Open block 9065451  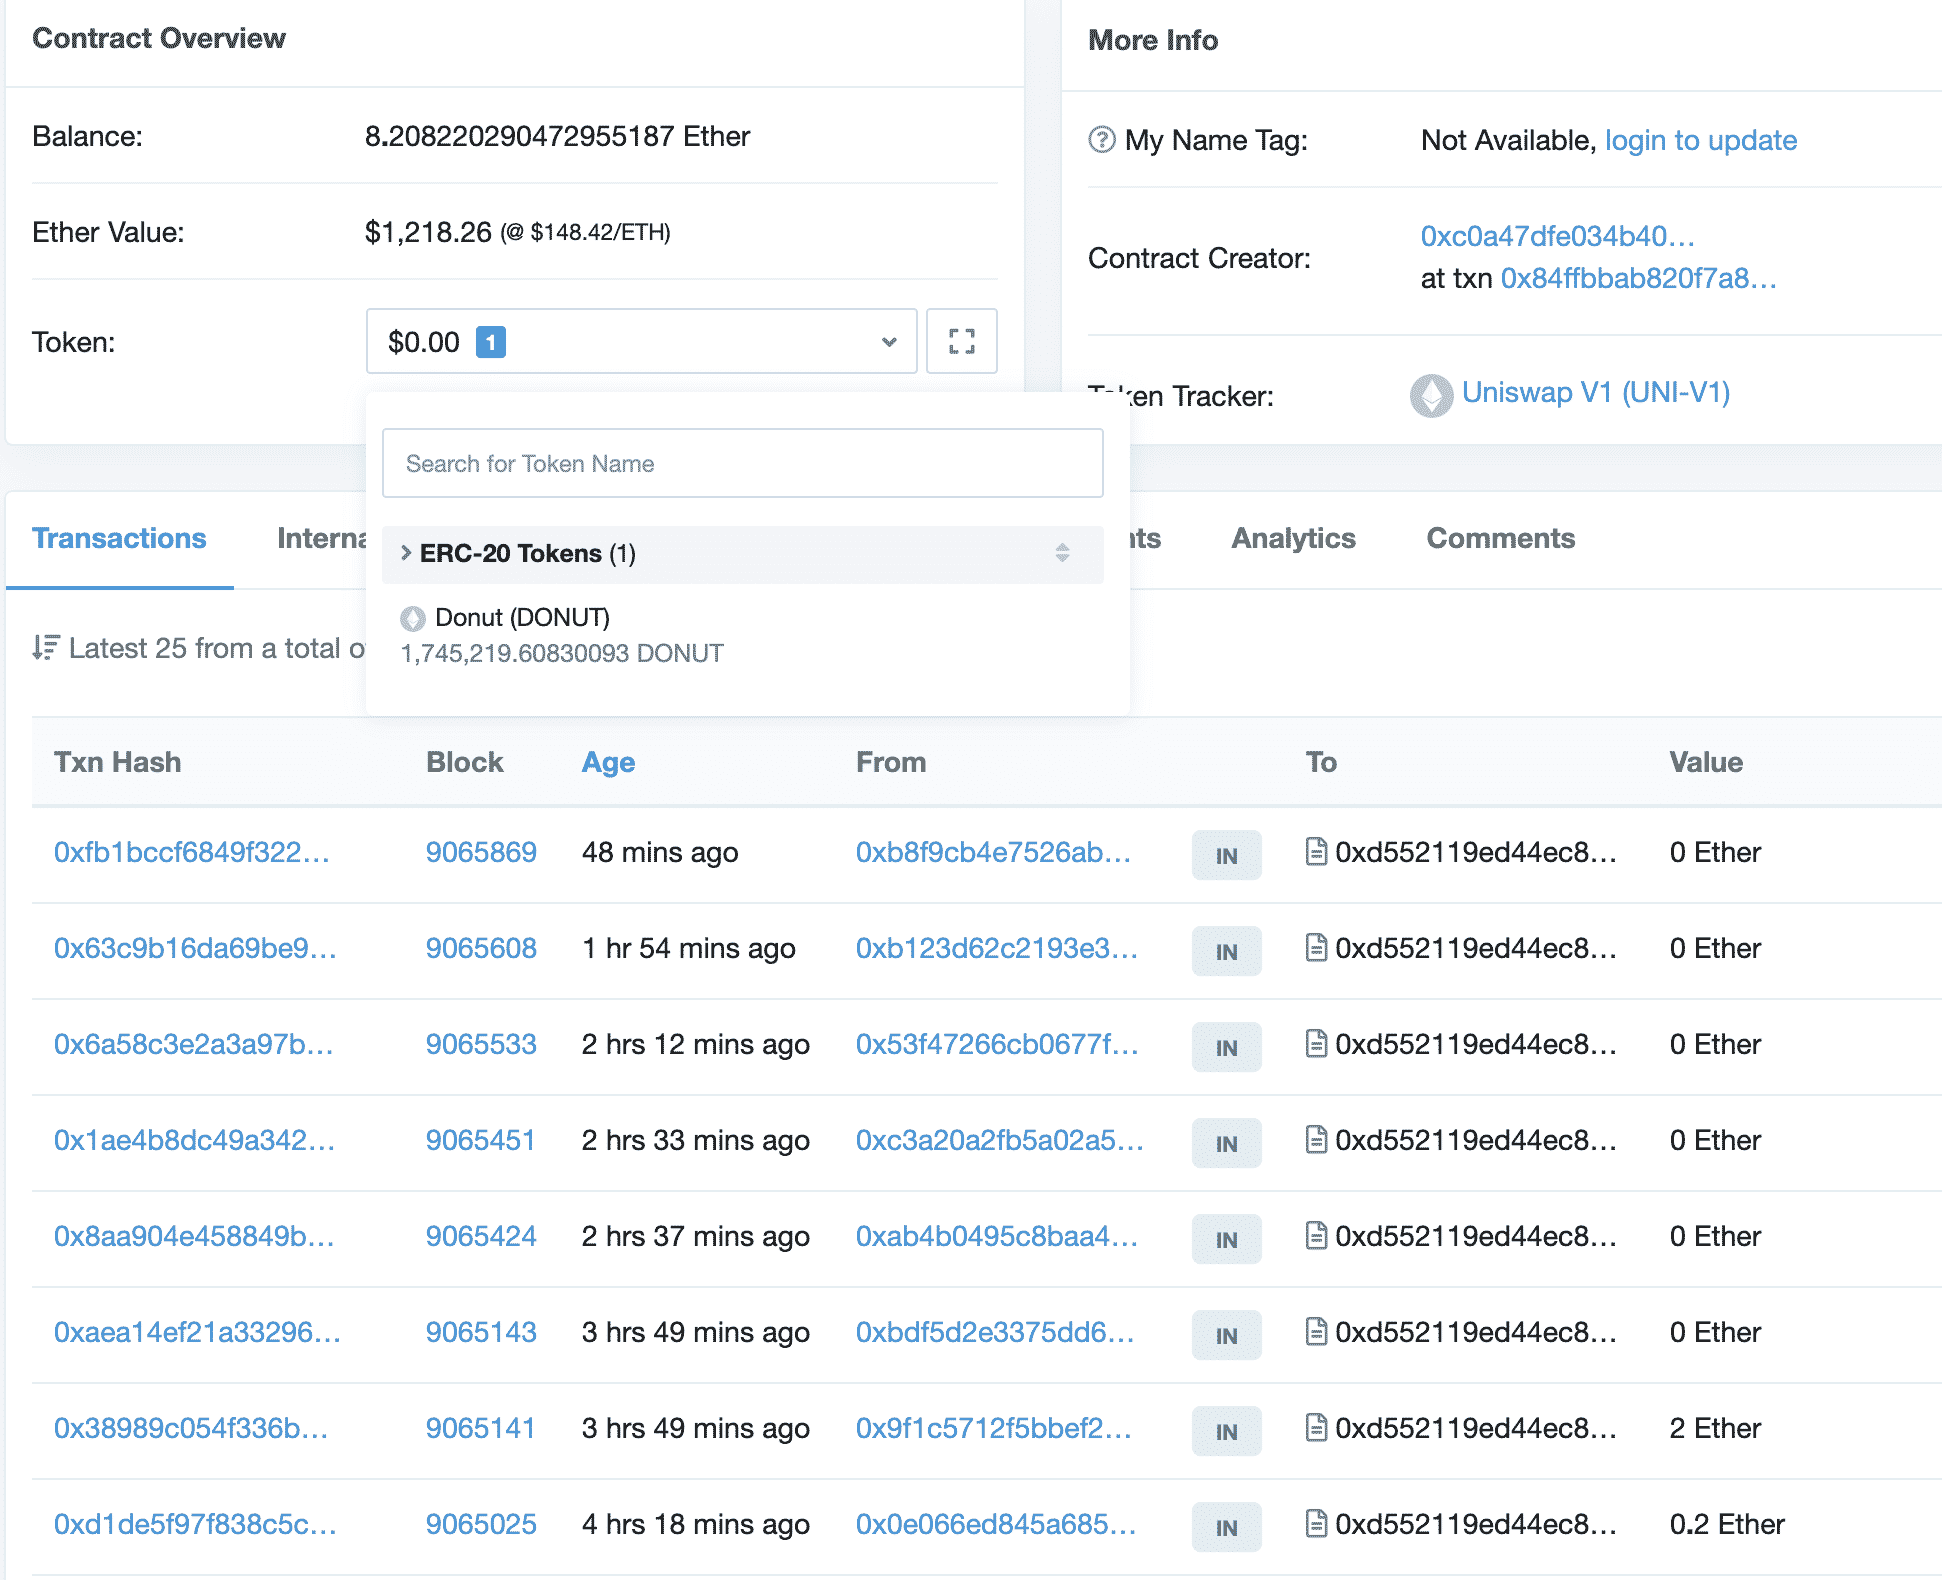click(x=481, y=1140)
